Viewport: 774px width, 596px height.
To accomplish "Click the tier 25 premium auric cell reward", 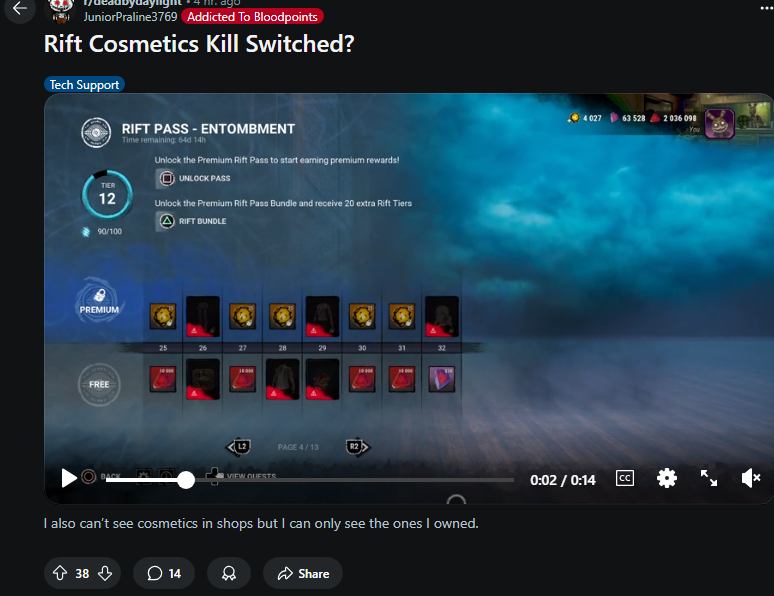I will click(163, 316).
